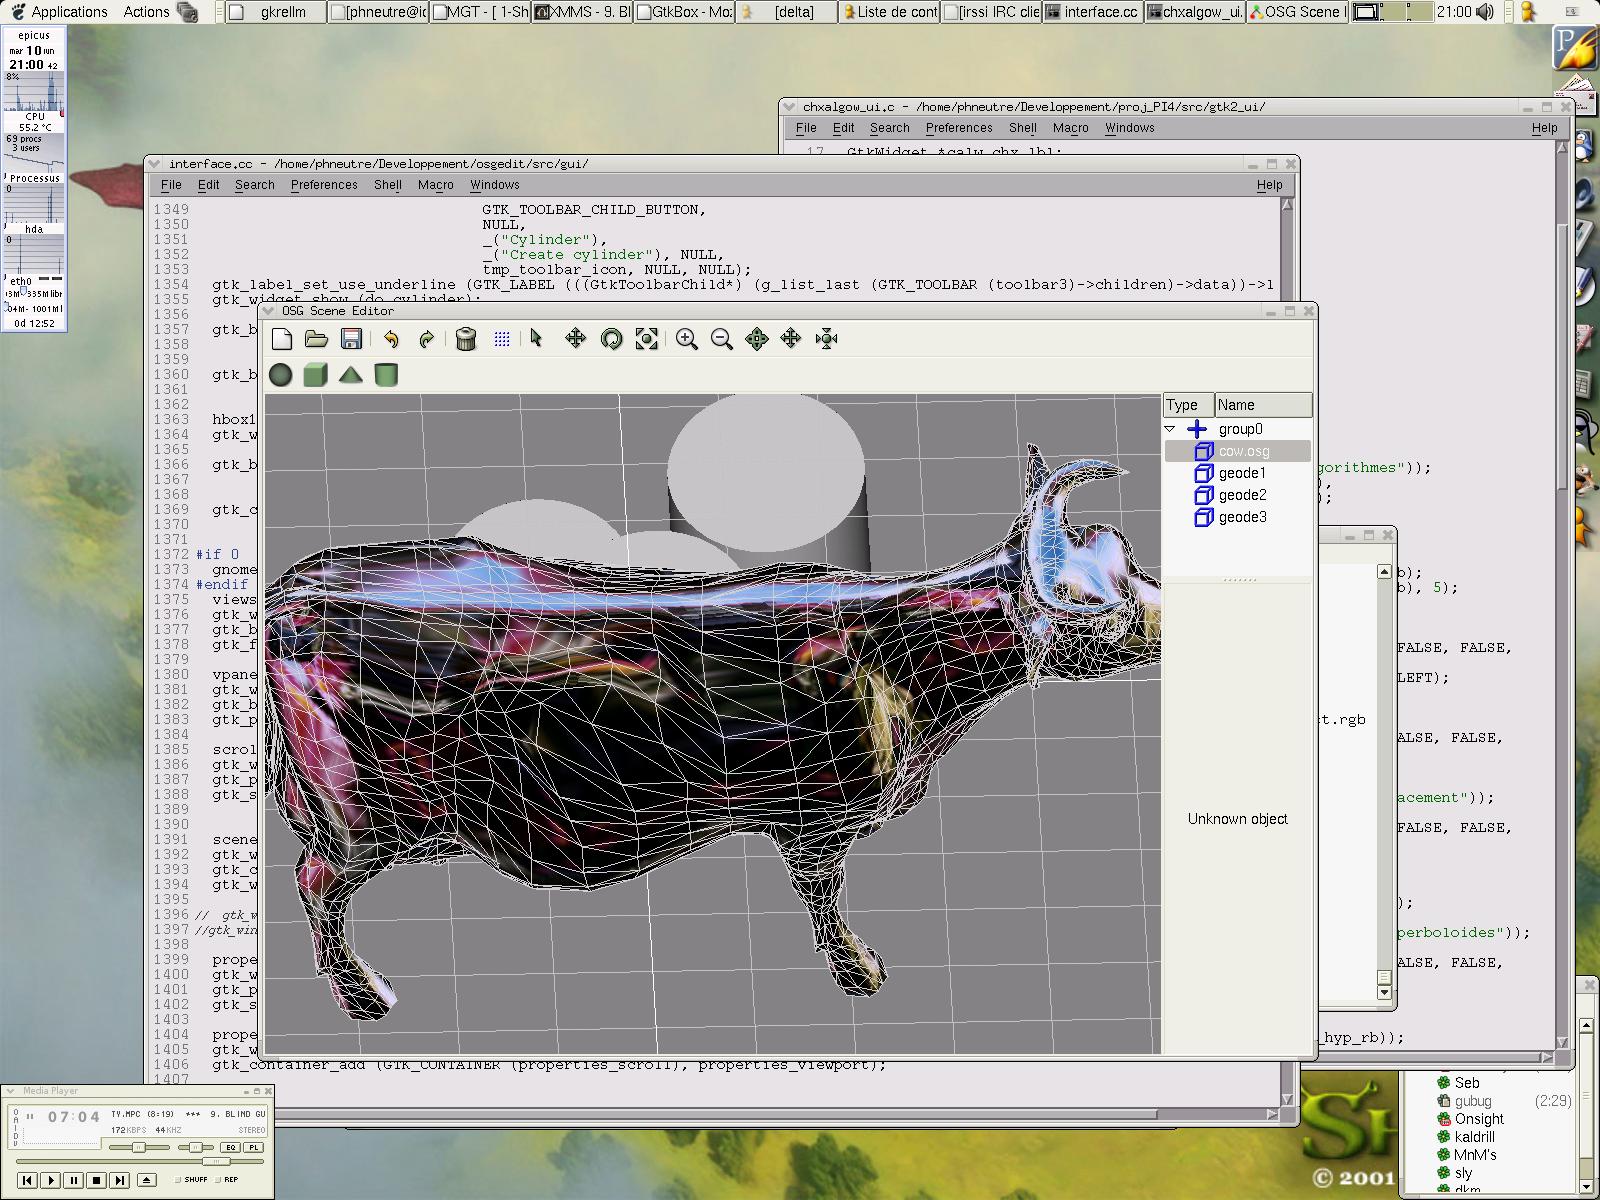Open the Shell menu in the interface.cc window
1600x1200 pixels.
(x=388, y=185)
